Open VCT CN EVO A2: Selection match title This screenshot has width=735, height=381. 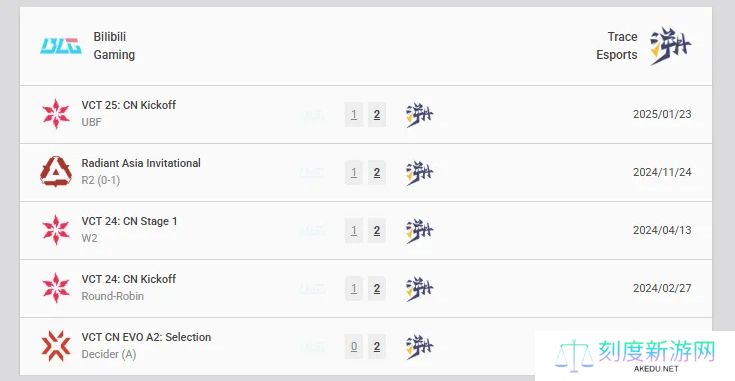146,337
